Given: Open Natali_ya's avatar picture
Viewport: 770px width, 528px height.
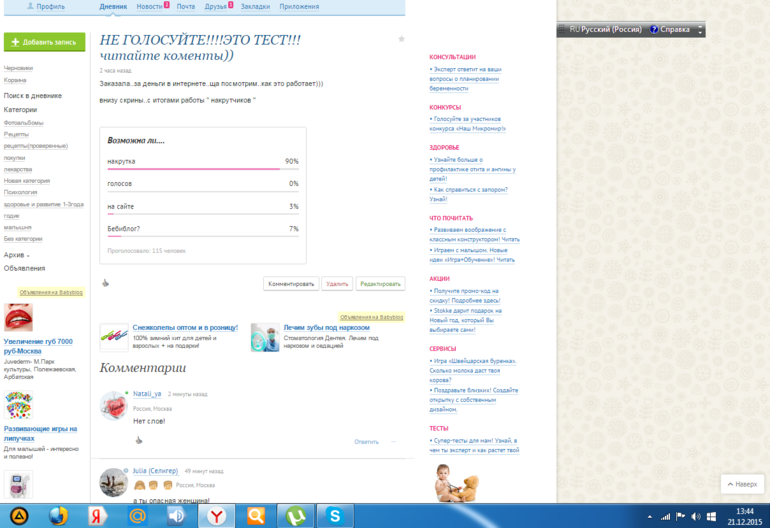Looking at the screenshot, I should 113,406.
